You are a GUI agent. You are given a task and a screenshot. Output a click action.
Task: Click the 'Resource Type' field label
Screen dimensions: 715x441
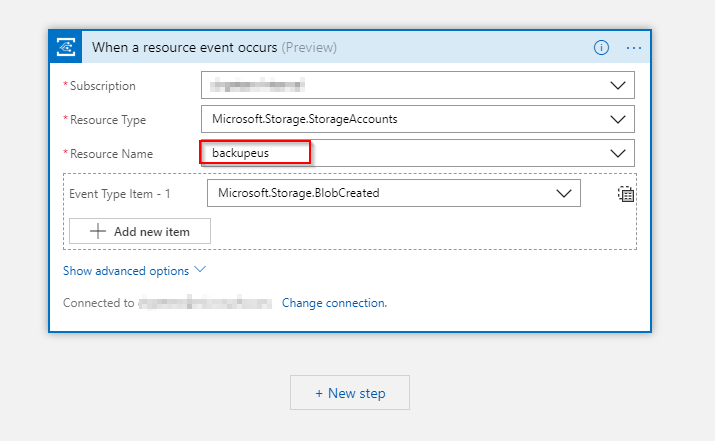click(x=108, y=120)
